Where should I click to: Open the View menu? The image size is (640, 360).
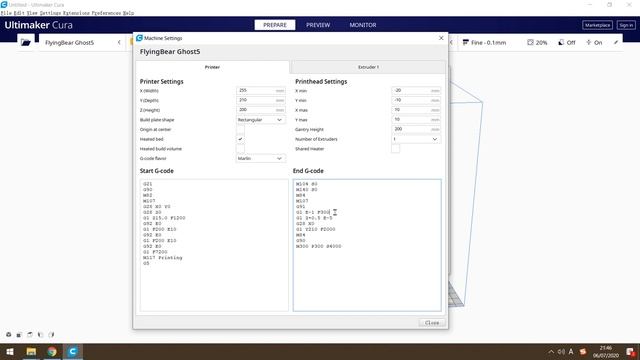point(32,13)
